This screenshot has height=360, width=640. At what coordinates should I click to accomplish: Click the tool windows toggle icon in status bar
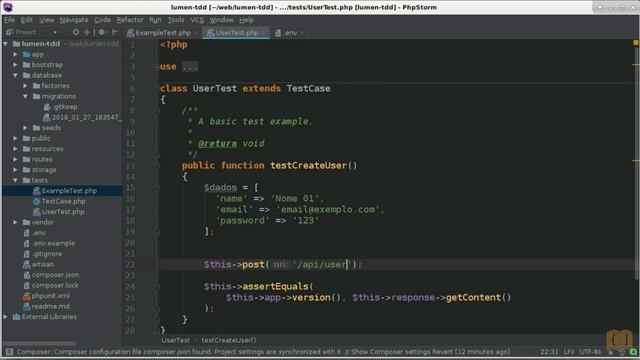tap(9, 351)
